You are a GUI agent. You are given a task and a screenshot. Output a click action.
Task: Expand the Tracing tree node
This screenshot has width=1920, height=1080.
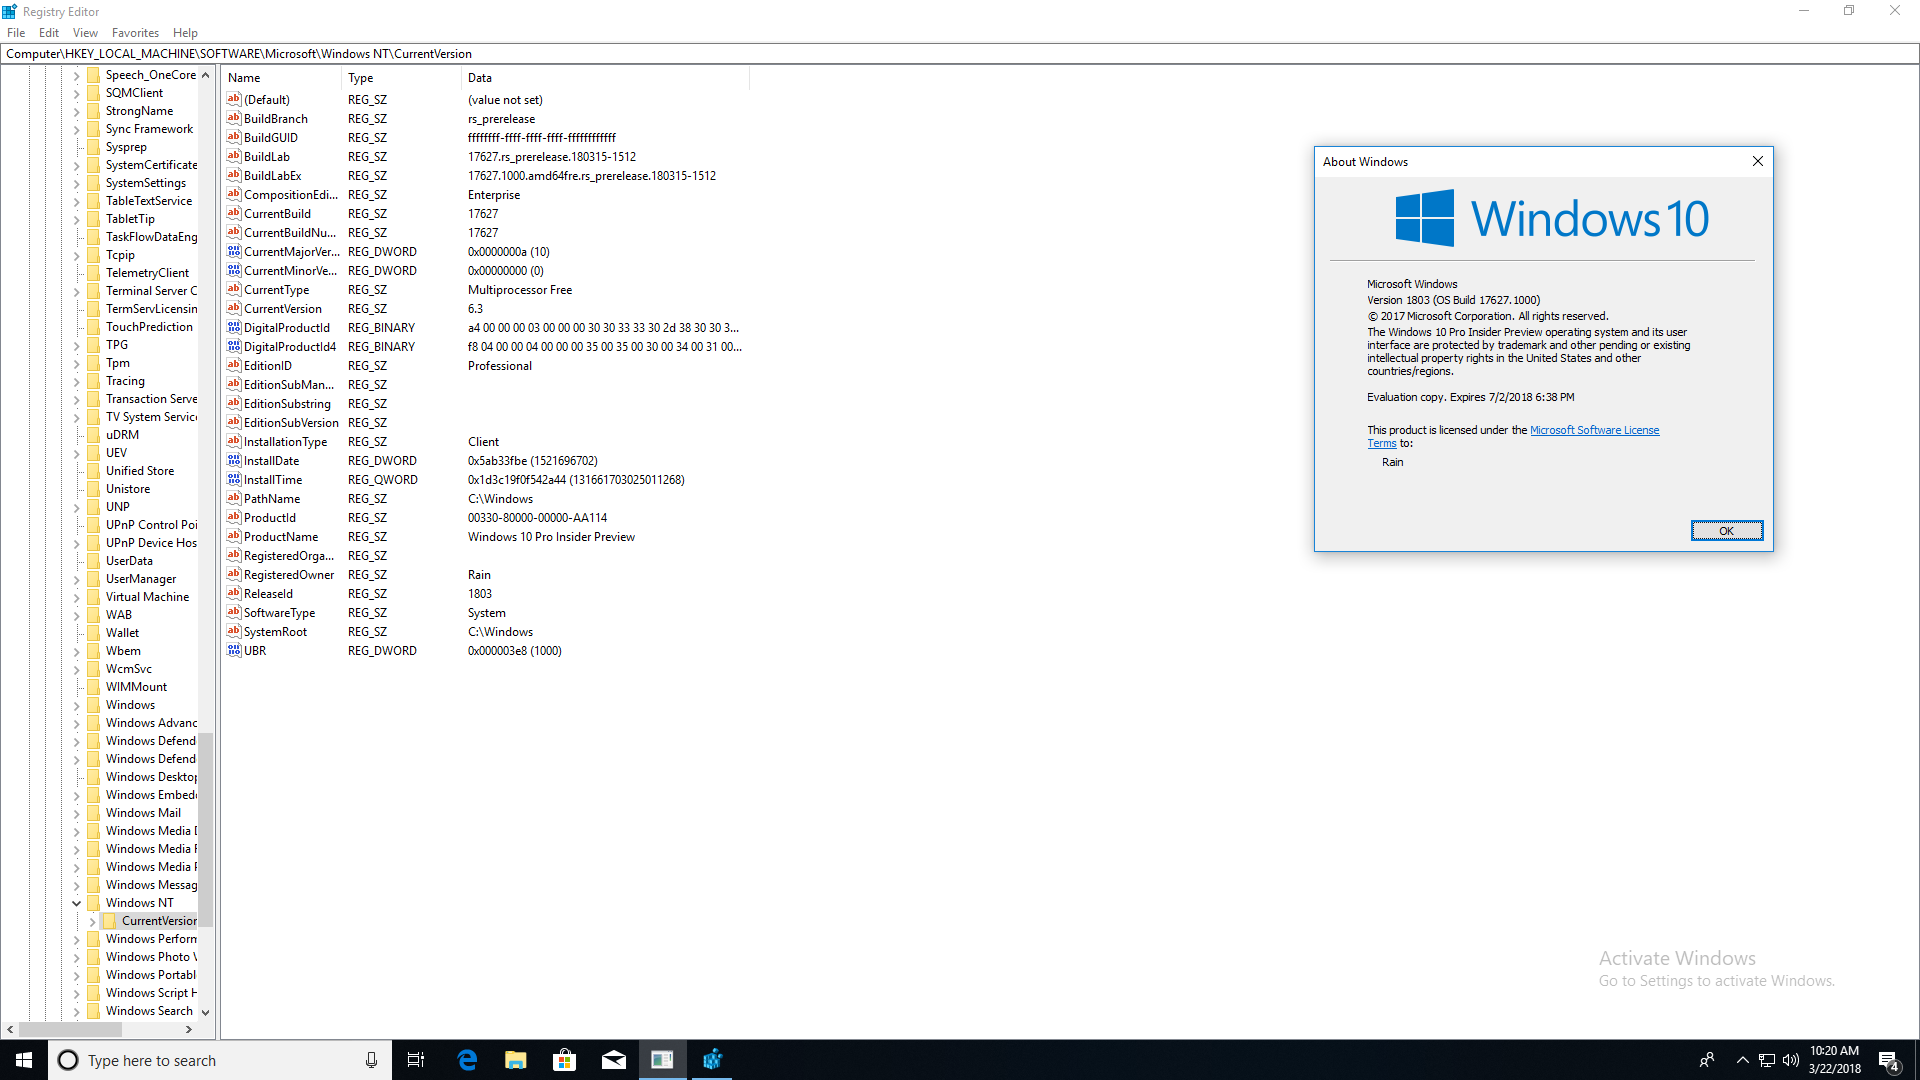pos(76,380)
